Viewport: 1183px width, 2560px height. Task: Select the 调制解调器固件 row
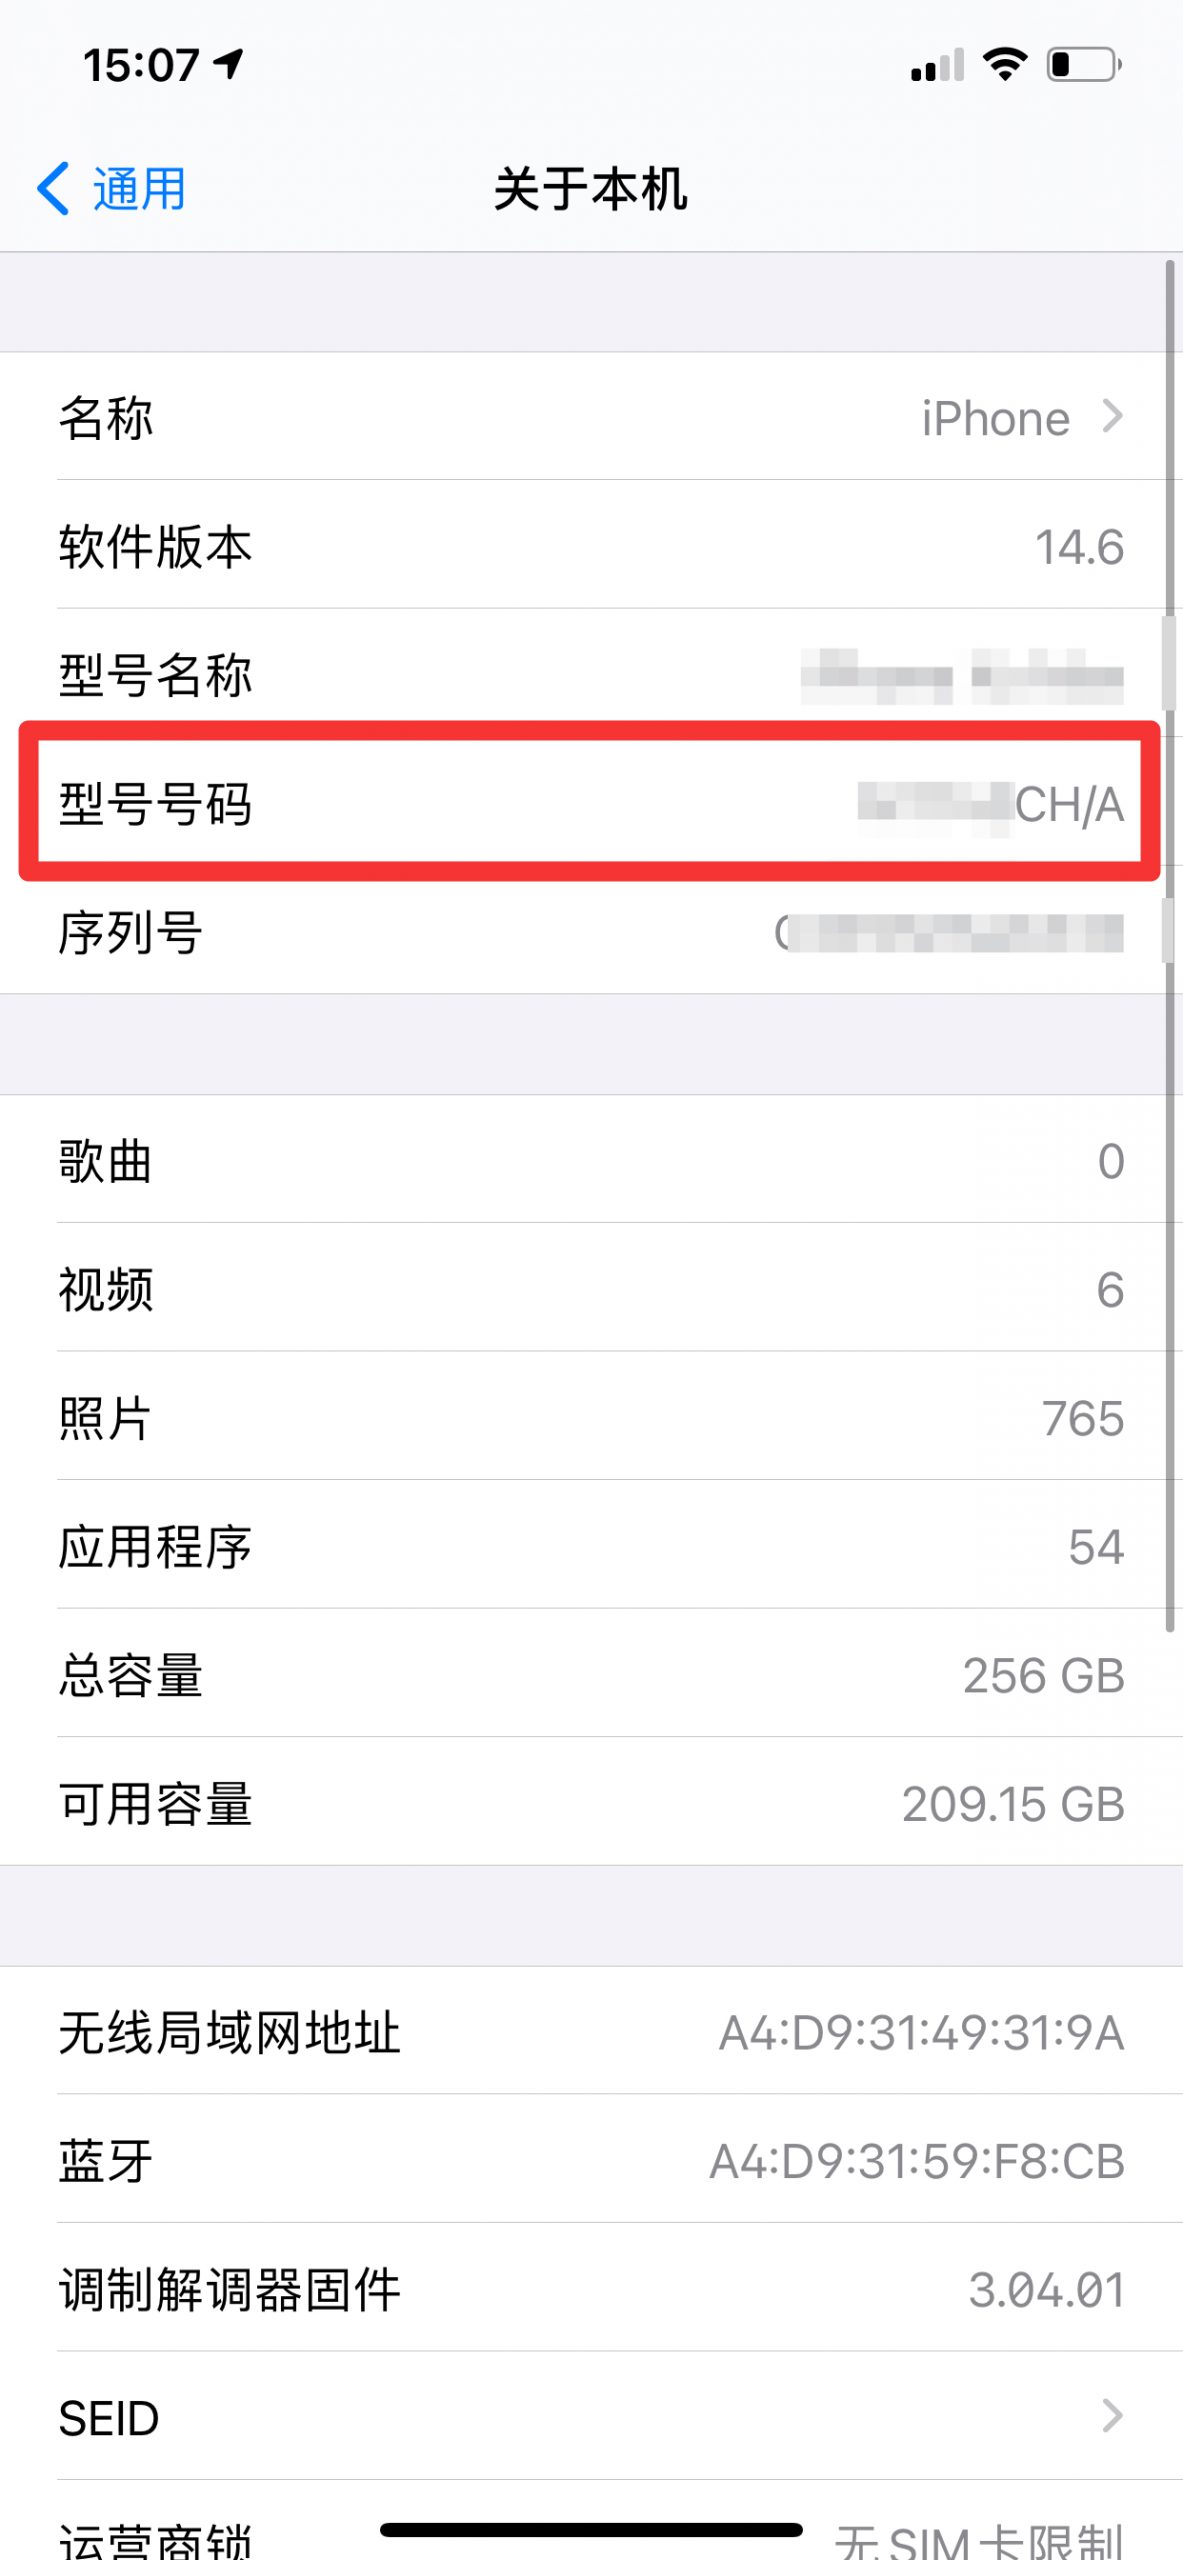[591, 2288]
